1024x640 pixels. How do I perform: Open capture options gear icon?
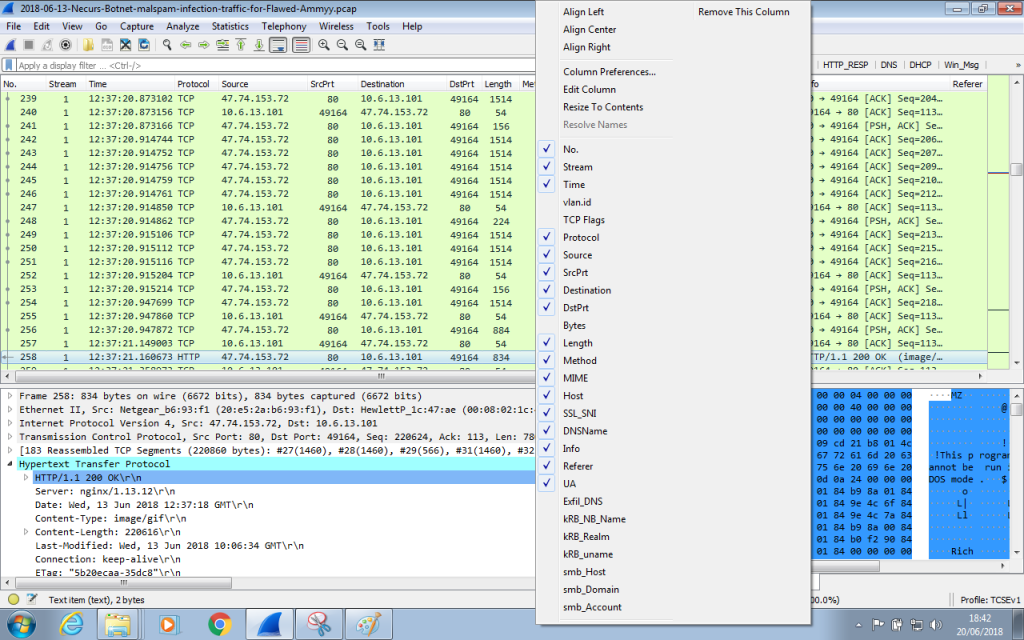pos(65,45)
